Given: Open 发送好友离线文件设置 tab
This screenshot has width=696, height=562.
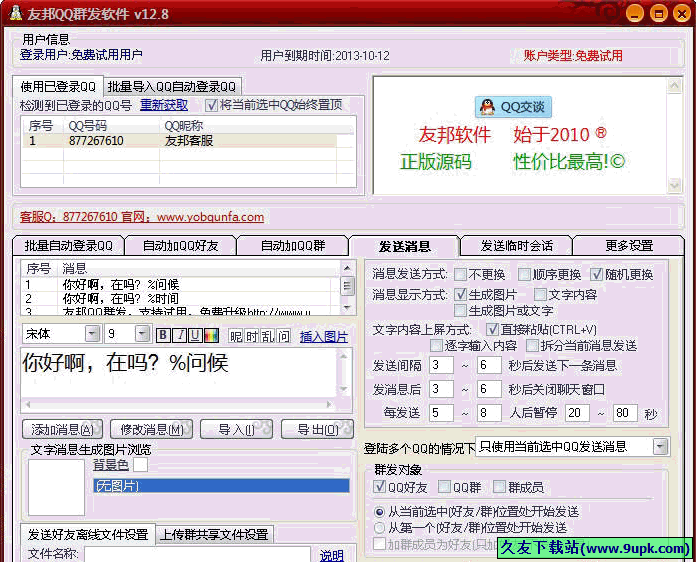Looking at the screenshot, I should pos(88,534).
